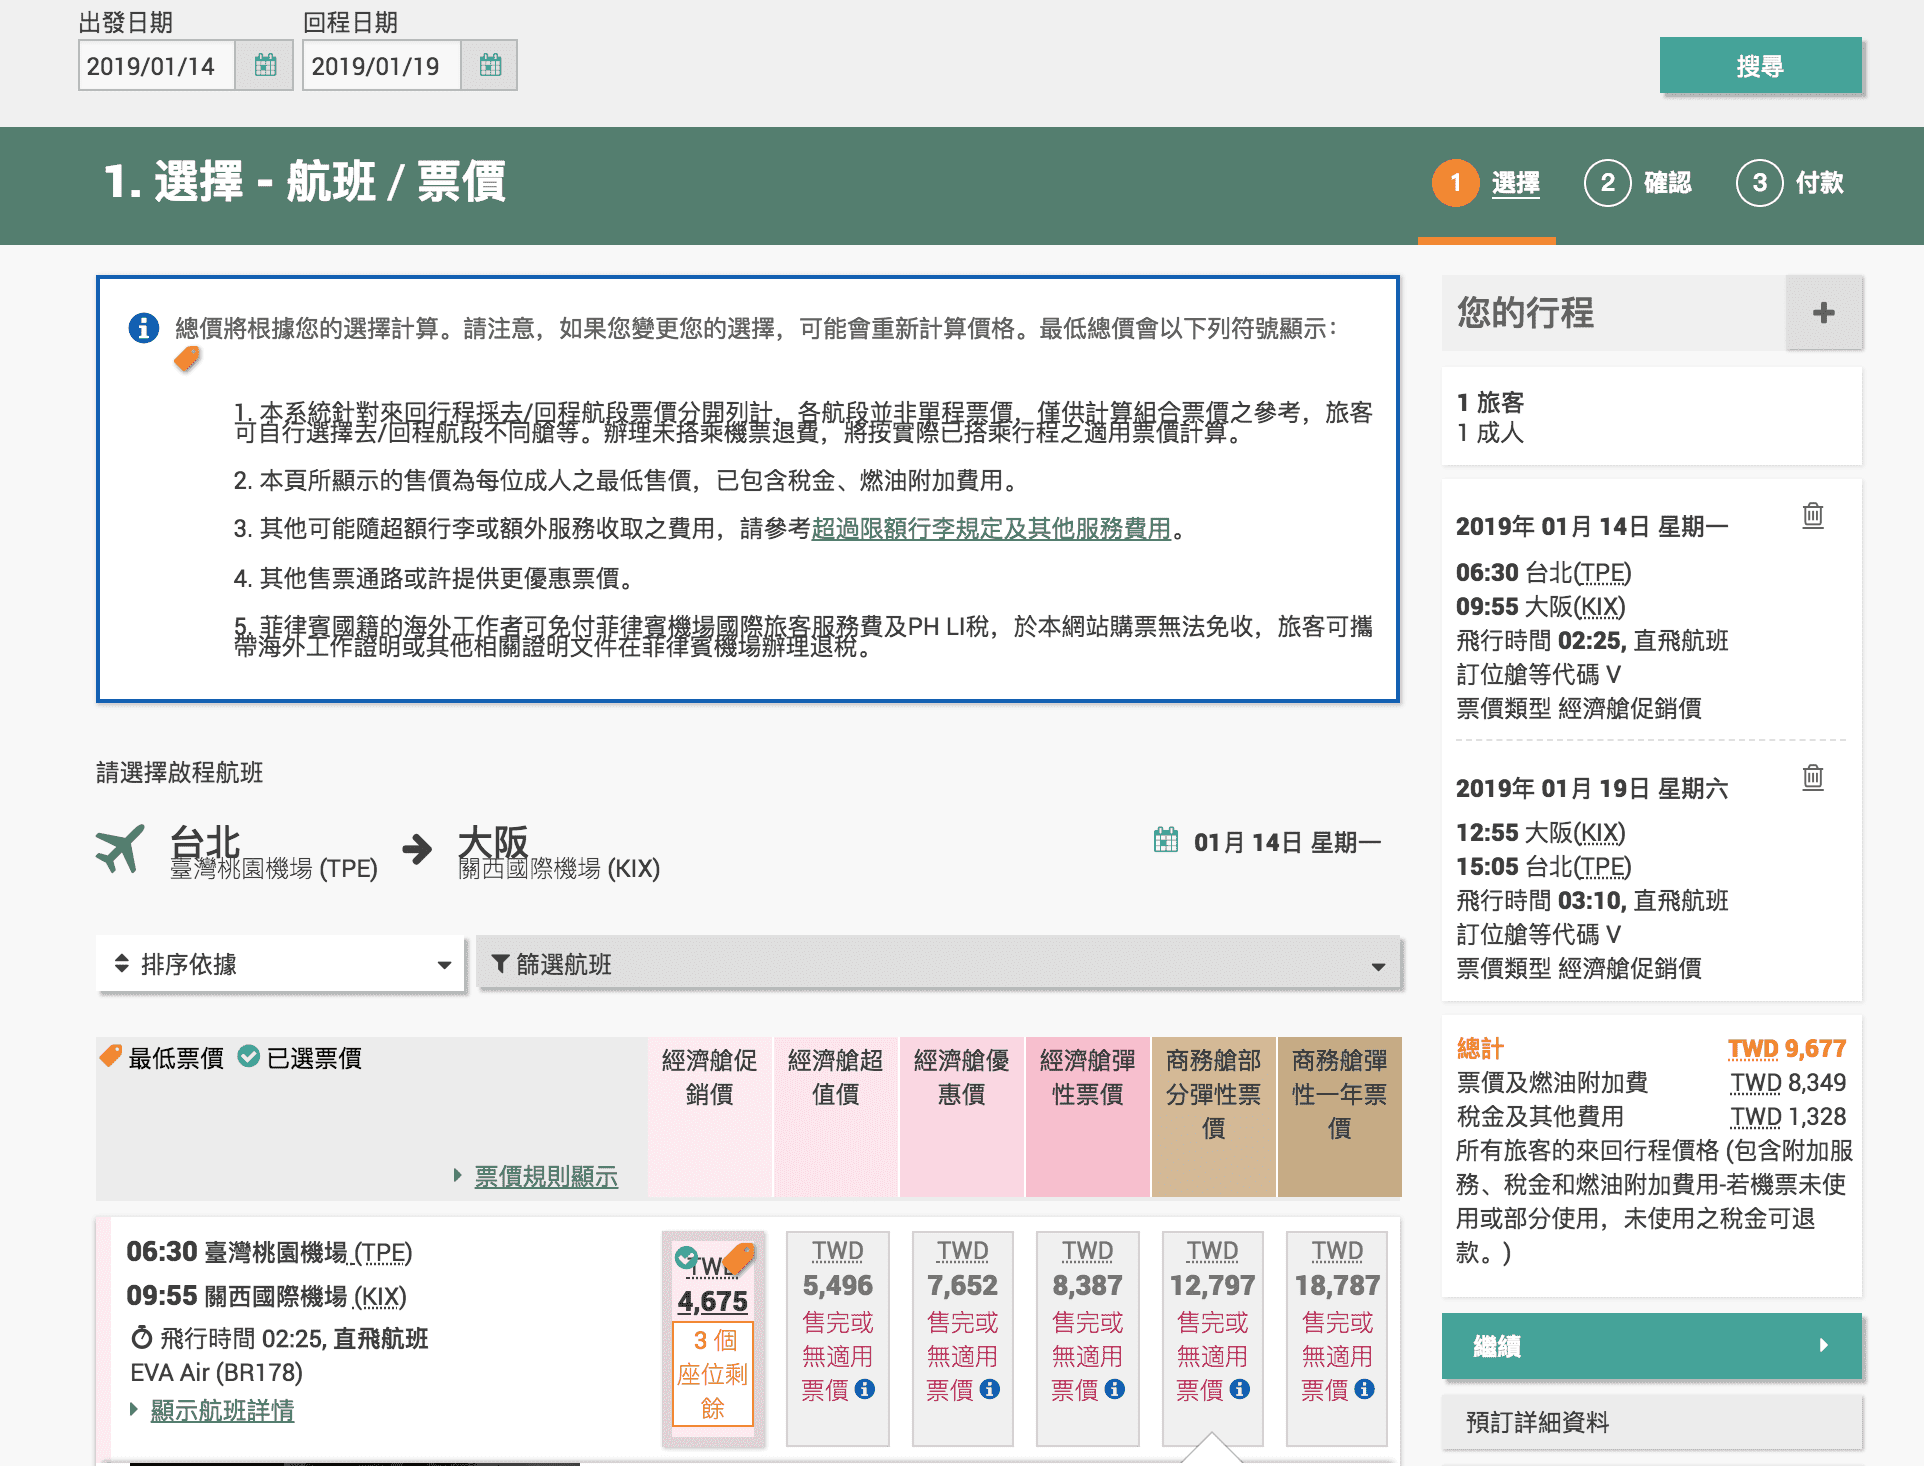Select the TWD 8,387 fare cell
Image resolution: width=1924 pixels, height=1466 pixels.
coord(1088,1338)
